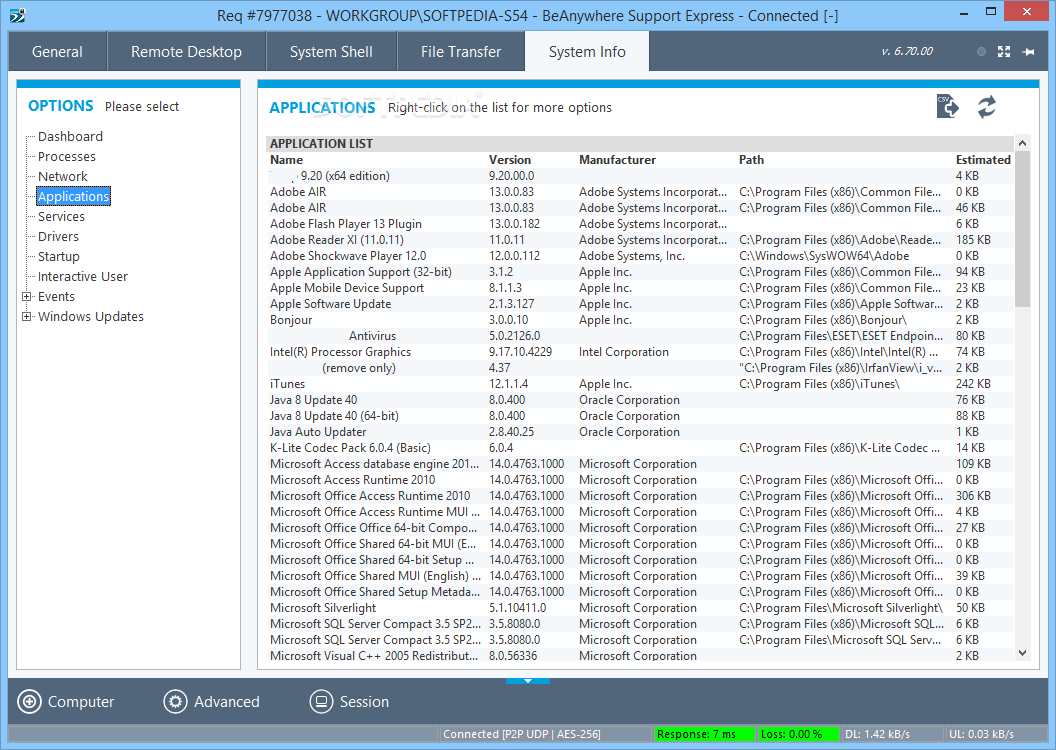Viewport: 1056px width, 750px height.
Task: Switch to the General tab
Action: (57, 52)
